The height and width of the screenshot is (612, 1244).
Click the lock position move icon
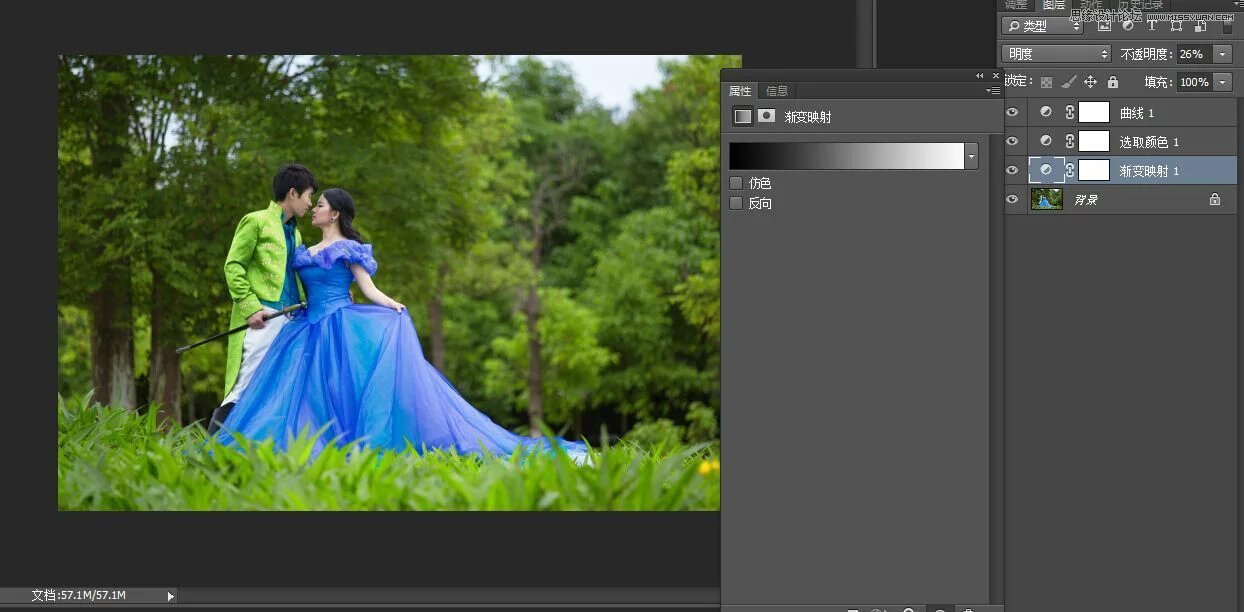1090,82
